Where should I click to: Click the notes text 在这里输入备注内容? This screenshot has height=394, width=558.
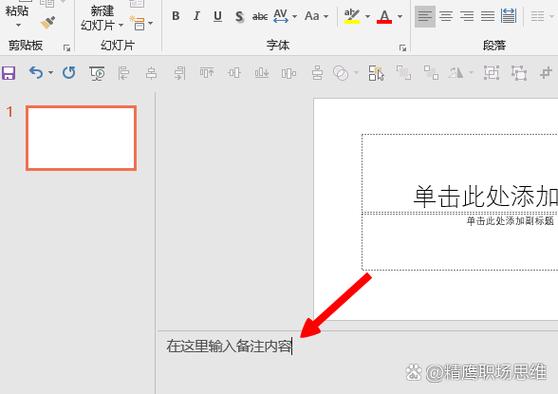228,346
